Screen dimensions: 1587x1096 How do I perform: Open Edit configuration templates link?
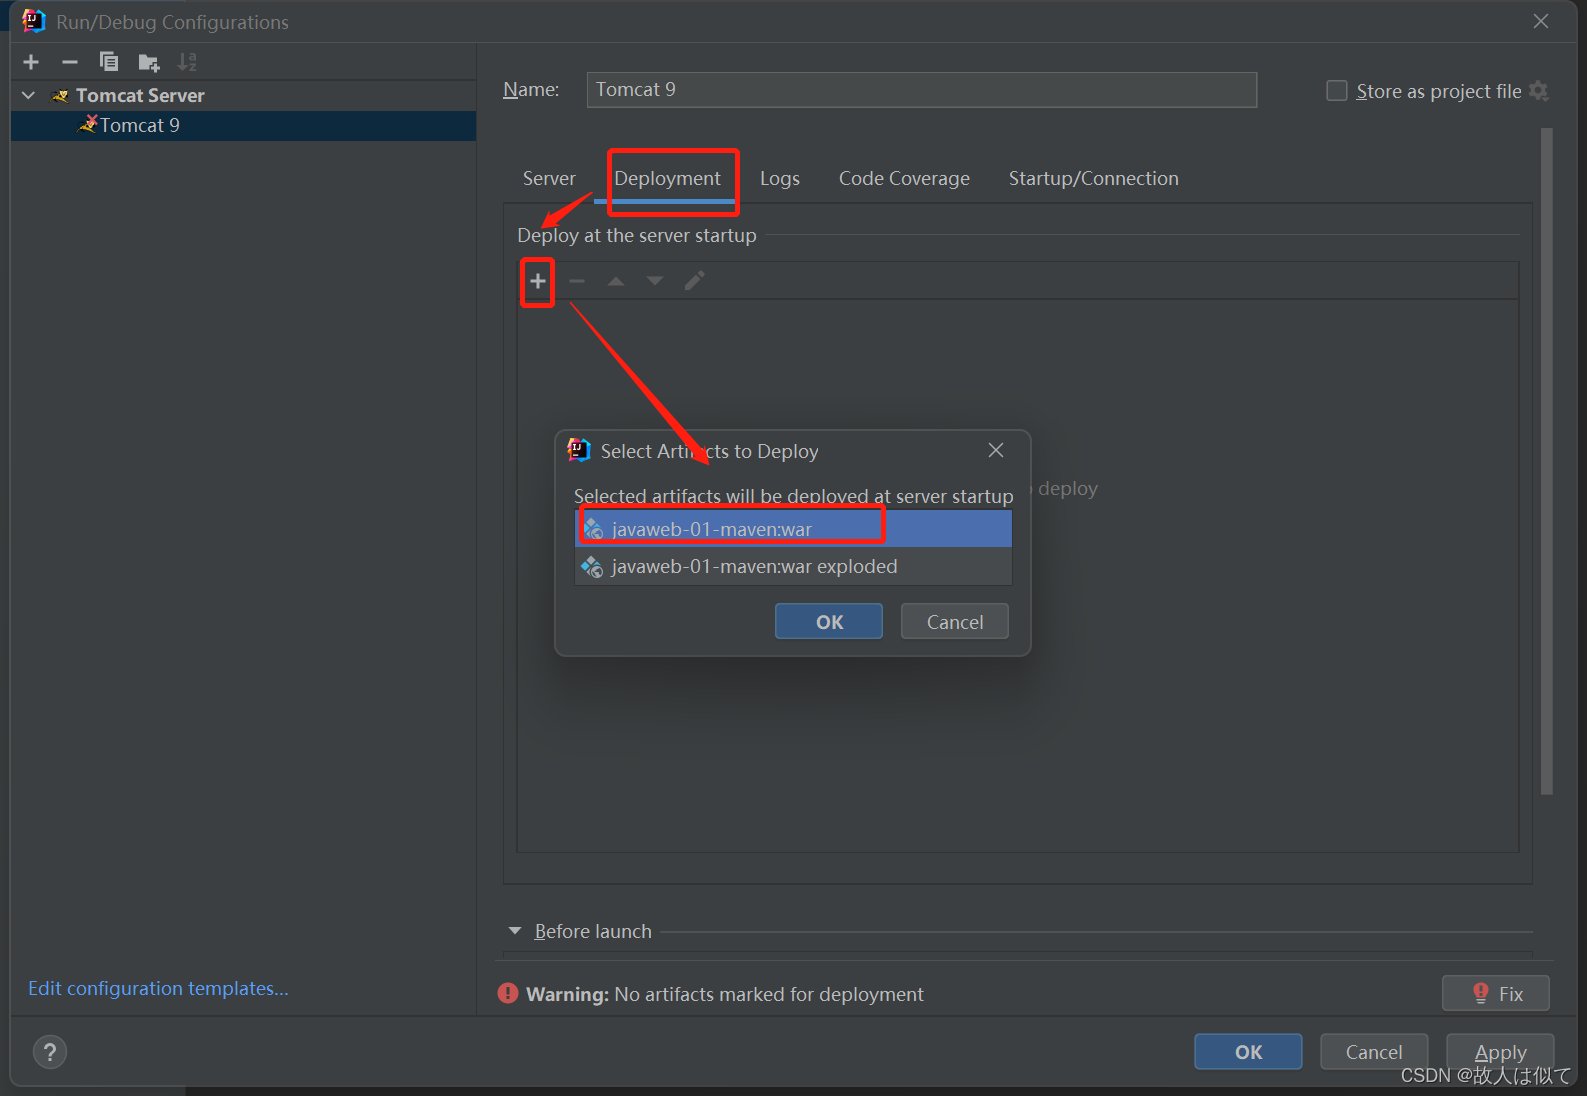click(158, 988)
